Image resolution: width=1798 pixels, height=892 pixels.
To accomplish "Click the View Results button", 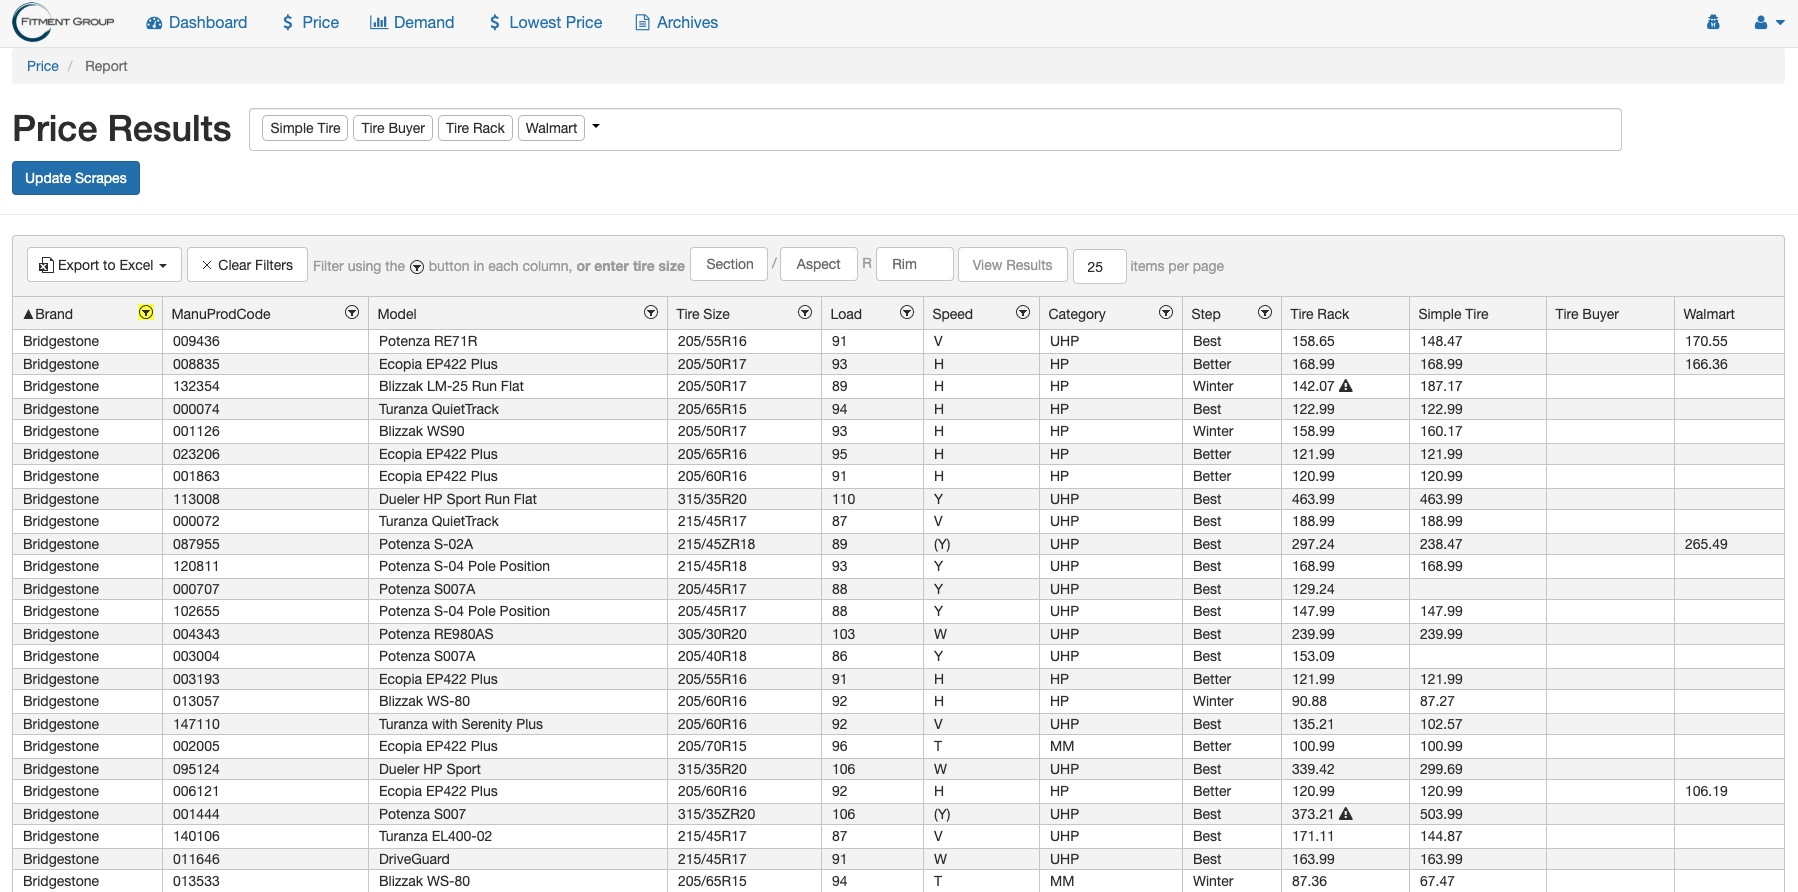I will coord(1012,265).
